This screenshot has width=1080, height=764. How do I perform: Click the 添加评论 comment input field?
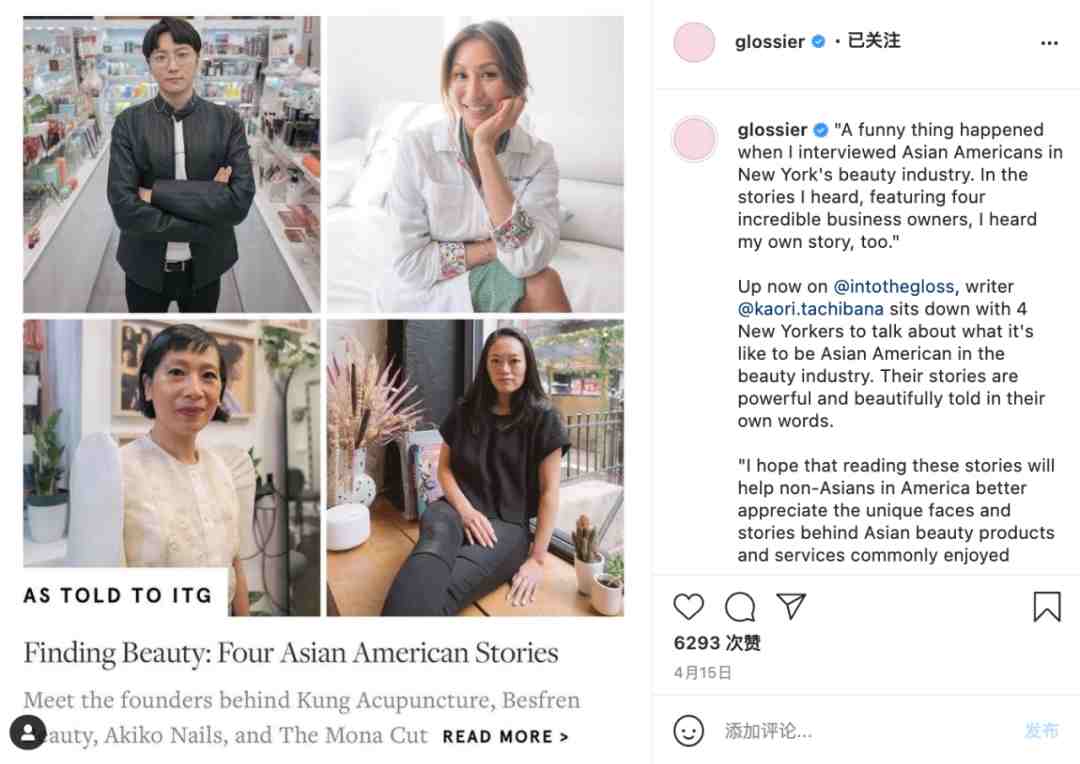coord(868,730)
